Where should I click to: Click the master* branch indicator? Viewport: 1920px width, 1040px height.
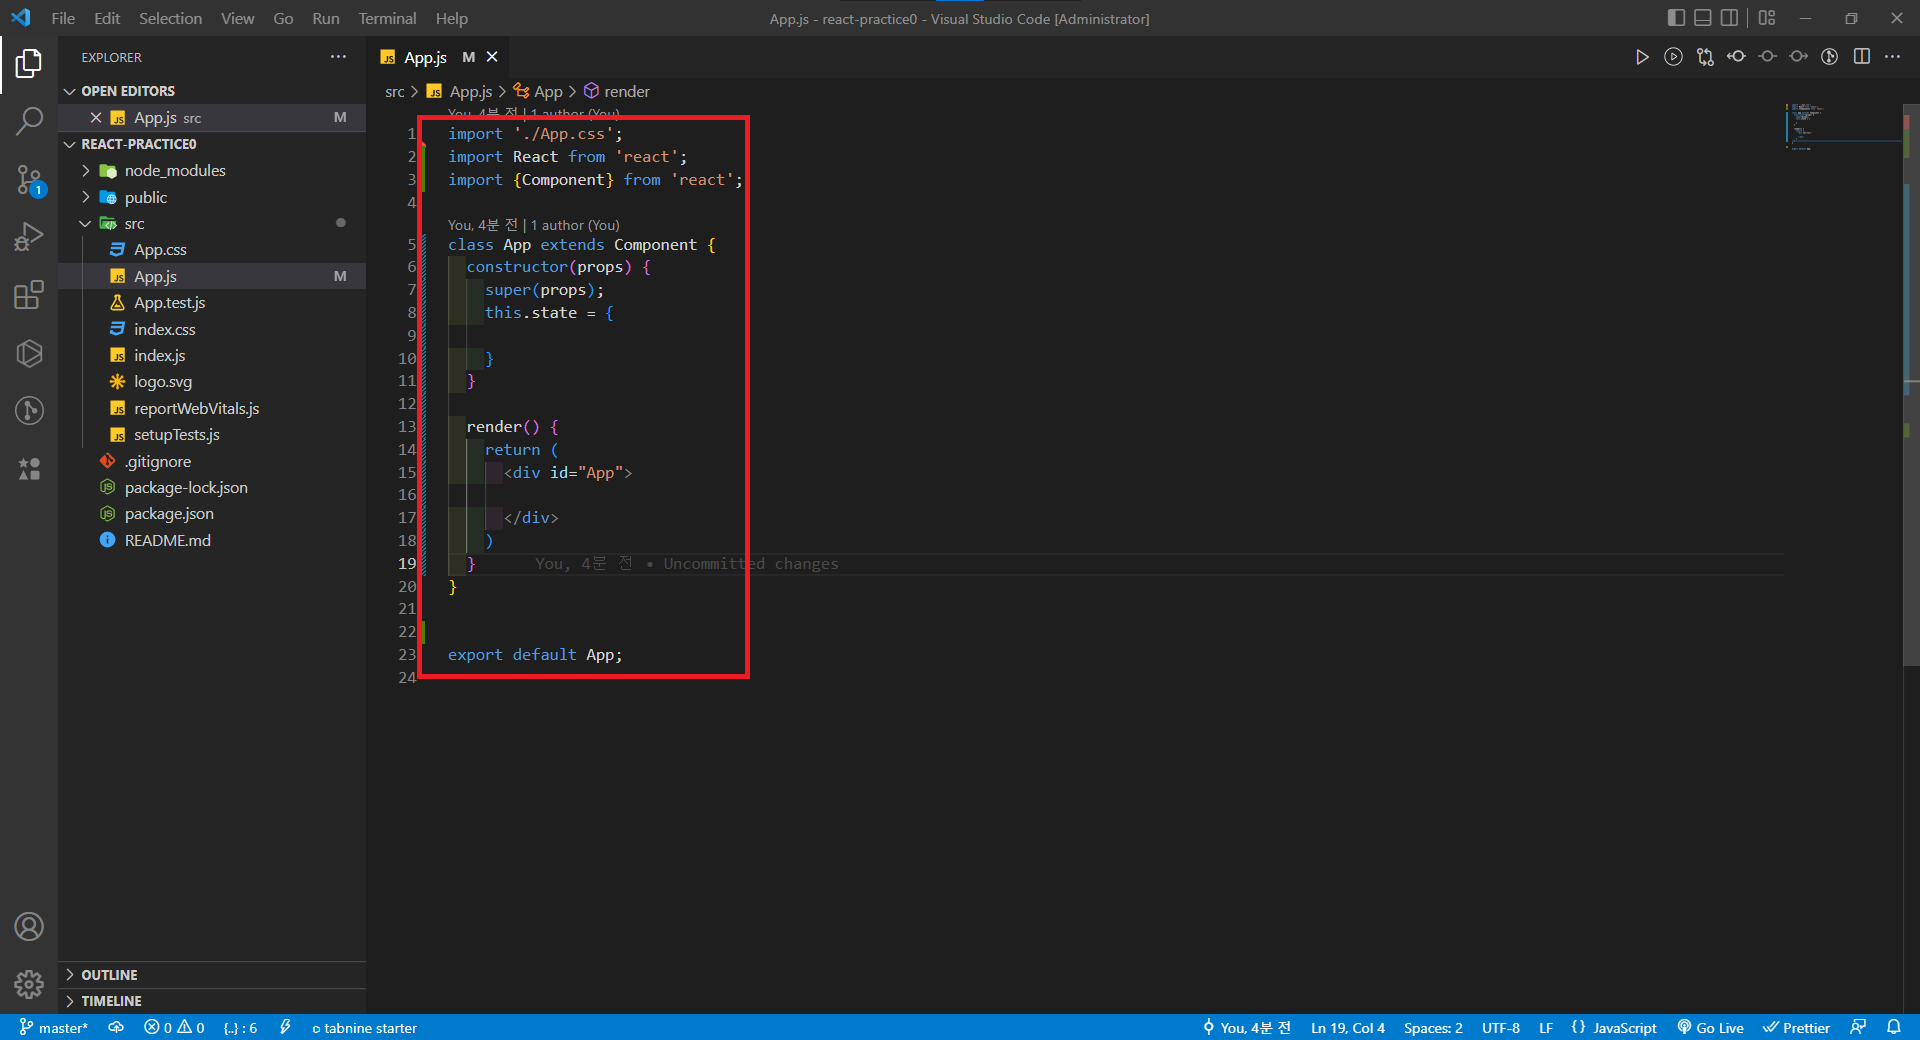54,1028
